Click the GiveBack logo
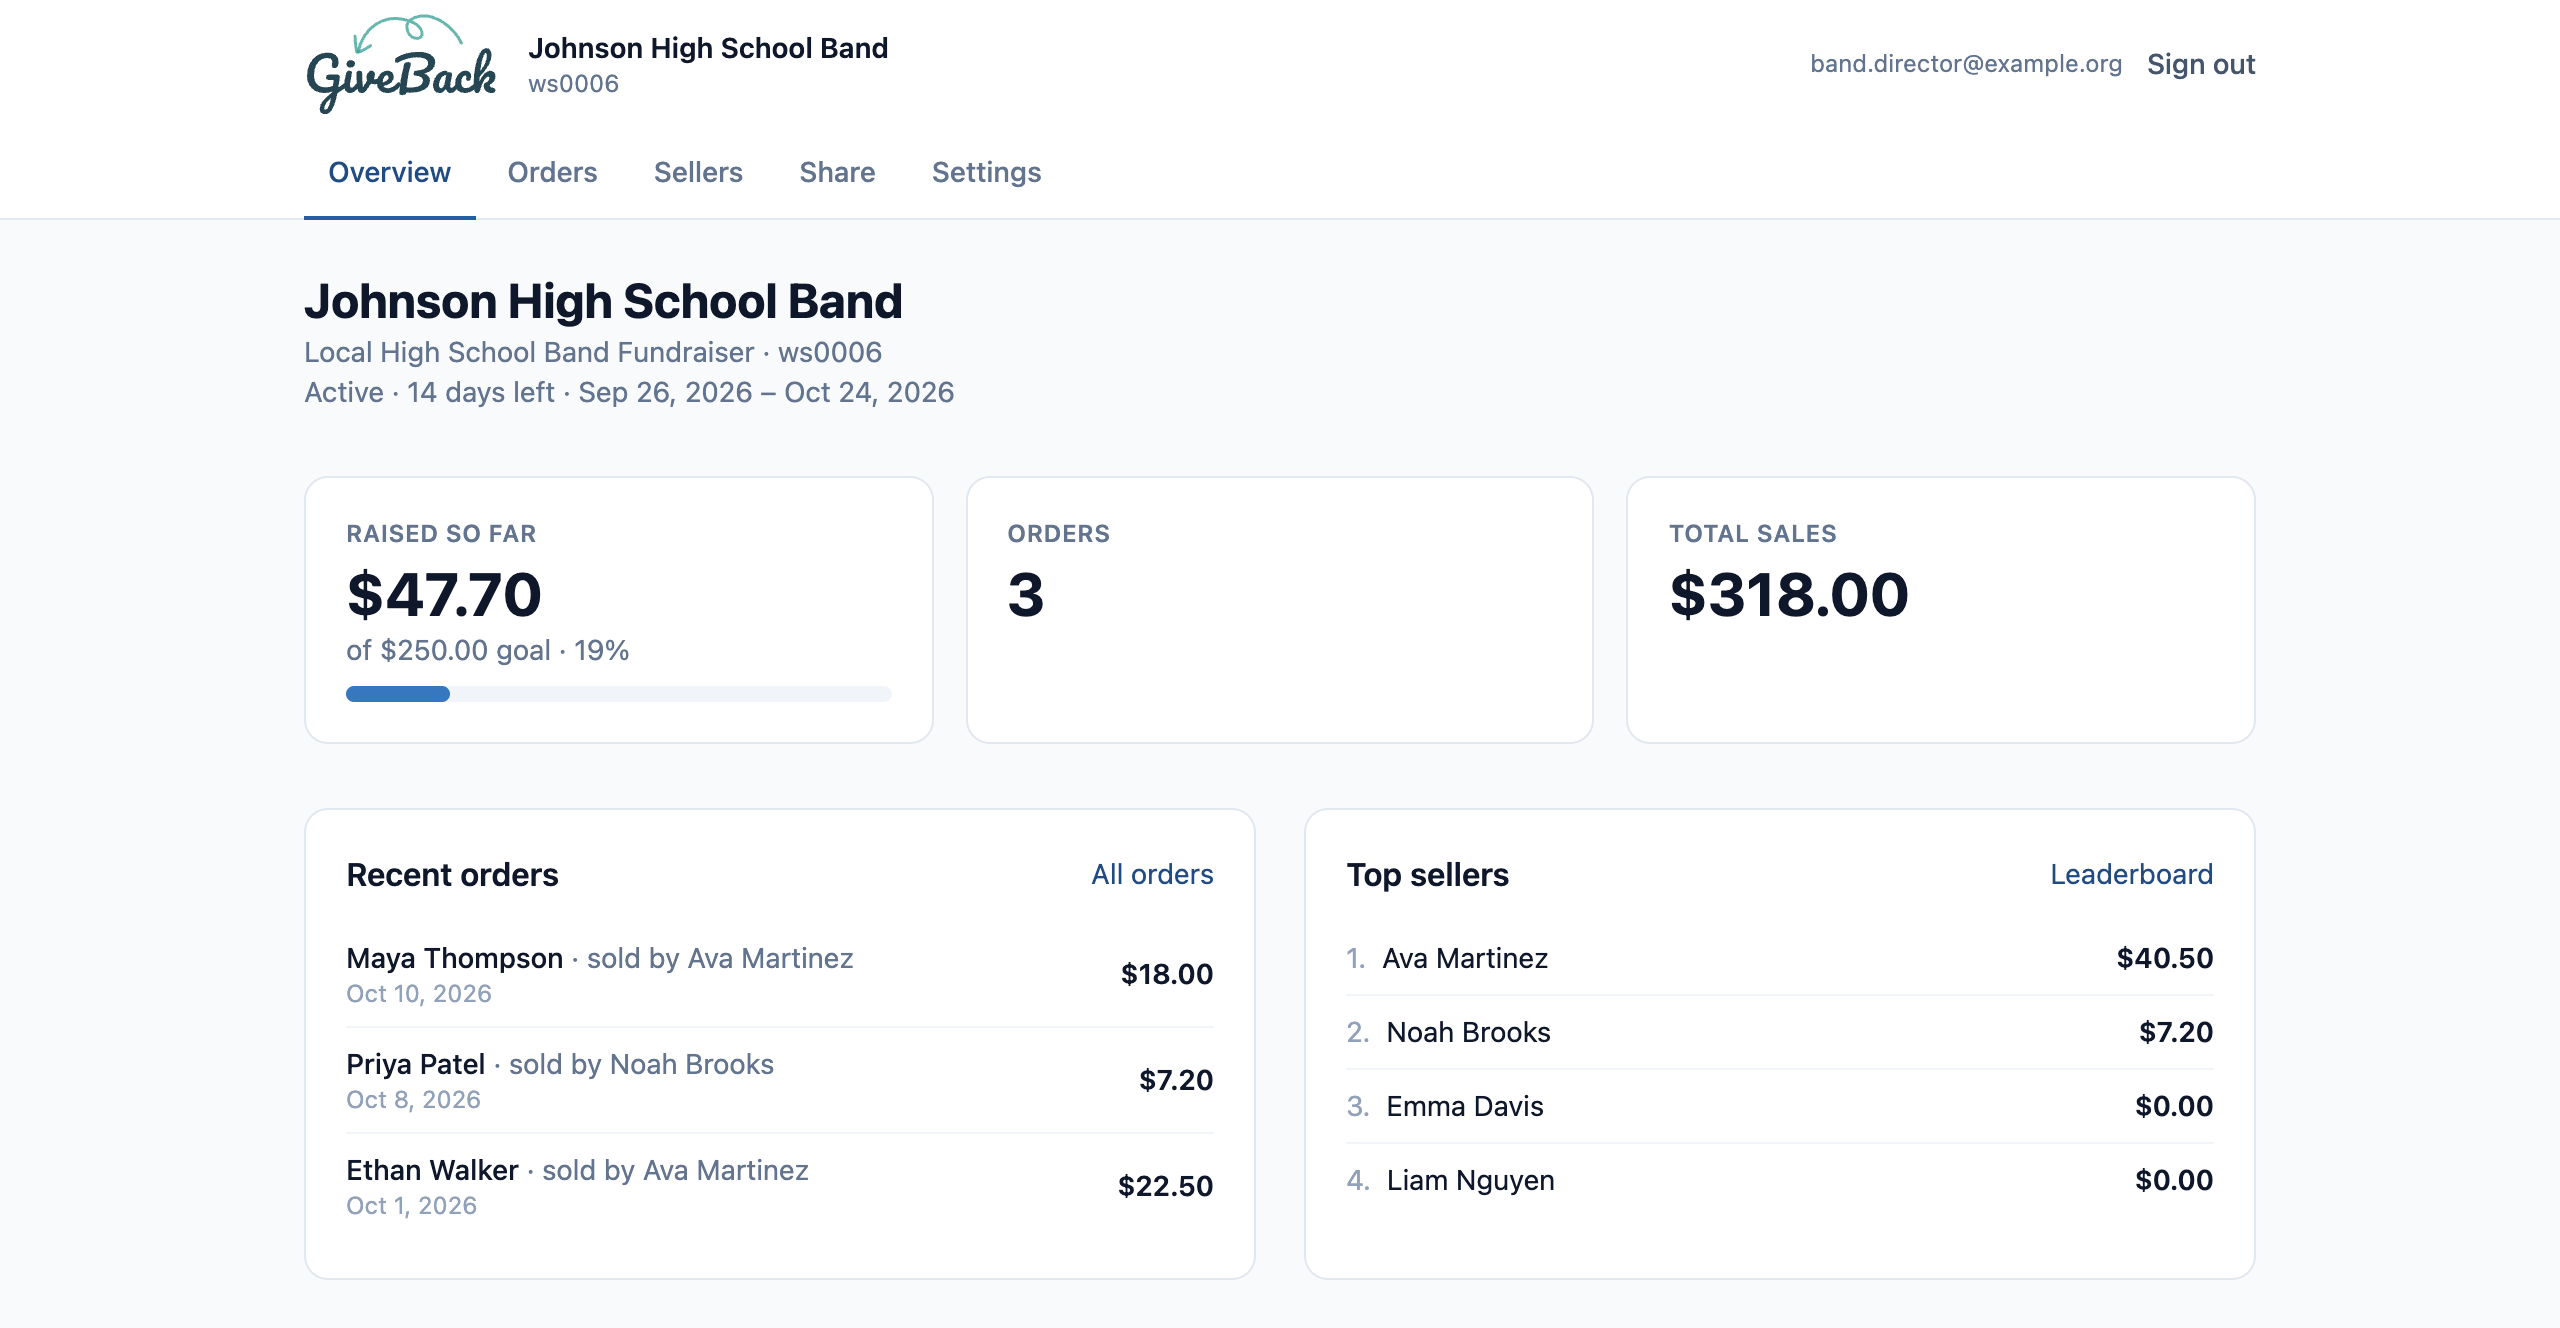 click(x=401, y=65)
